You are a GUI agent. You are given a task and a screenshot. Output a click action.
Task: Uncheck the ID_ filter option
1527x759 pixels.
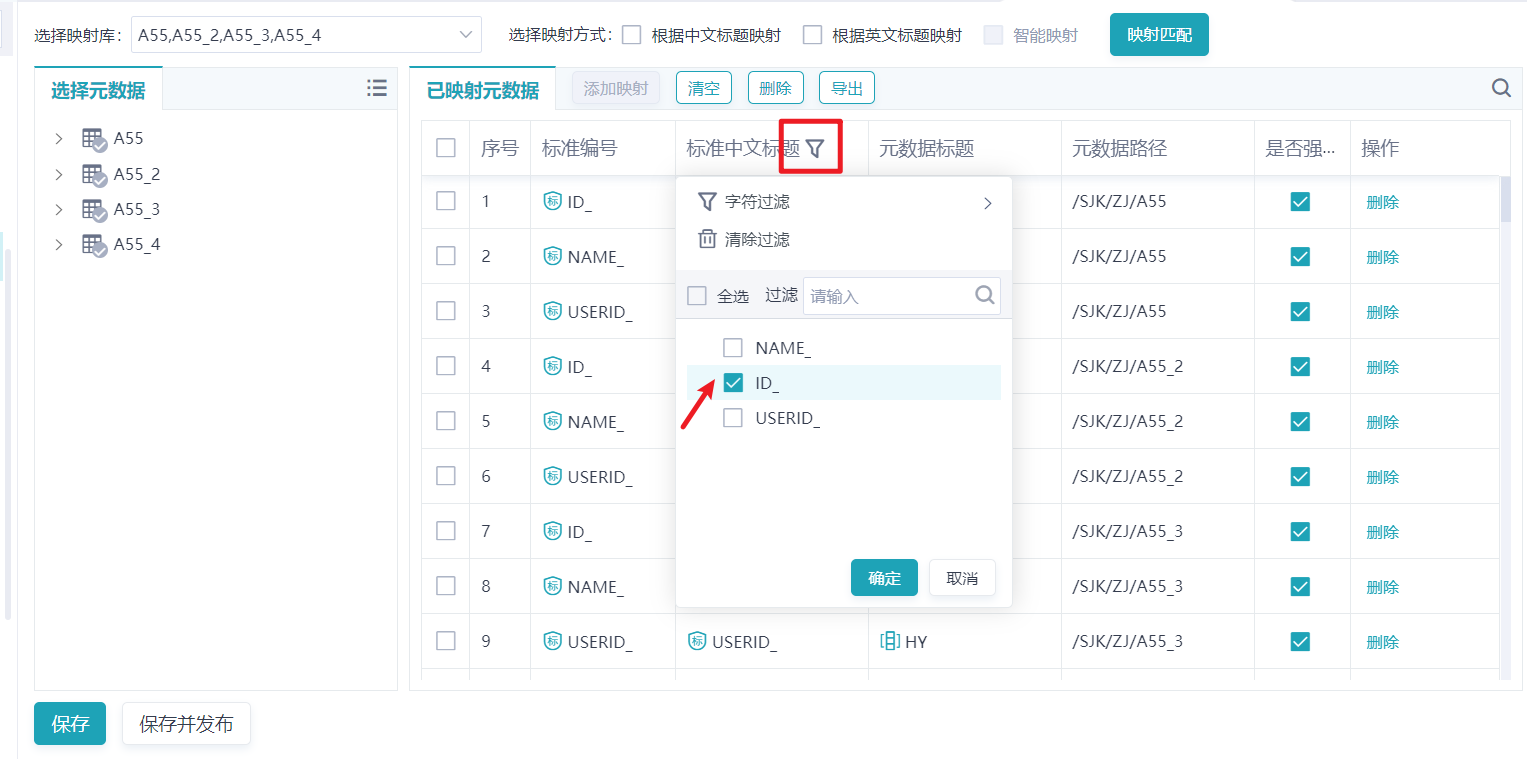tap(733, 383)
